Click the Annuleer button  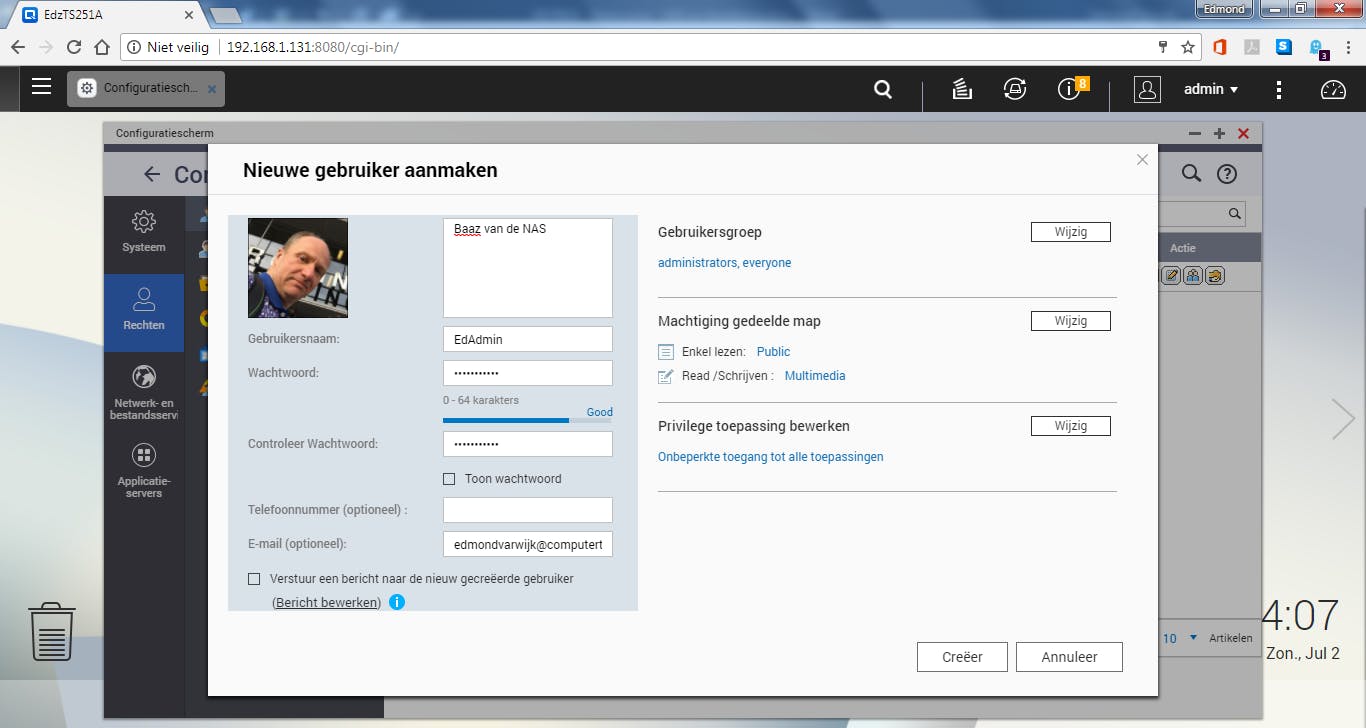pos(1069,657)
